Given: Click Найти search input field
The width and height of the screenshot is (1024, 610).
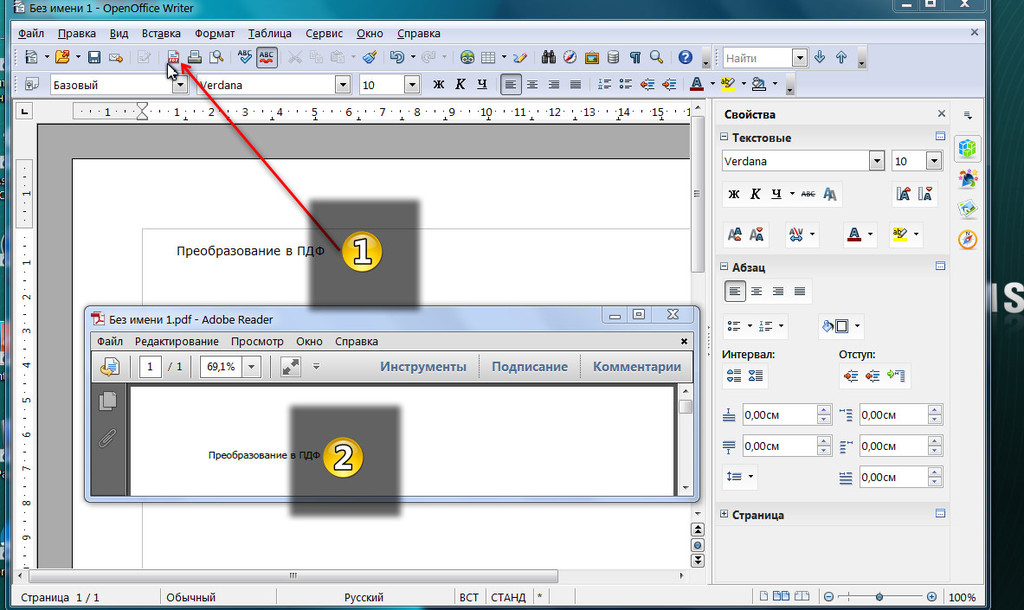Looking at the screenshot, I should [x=758, y=57].
